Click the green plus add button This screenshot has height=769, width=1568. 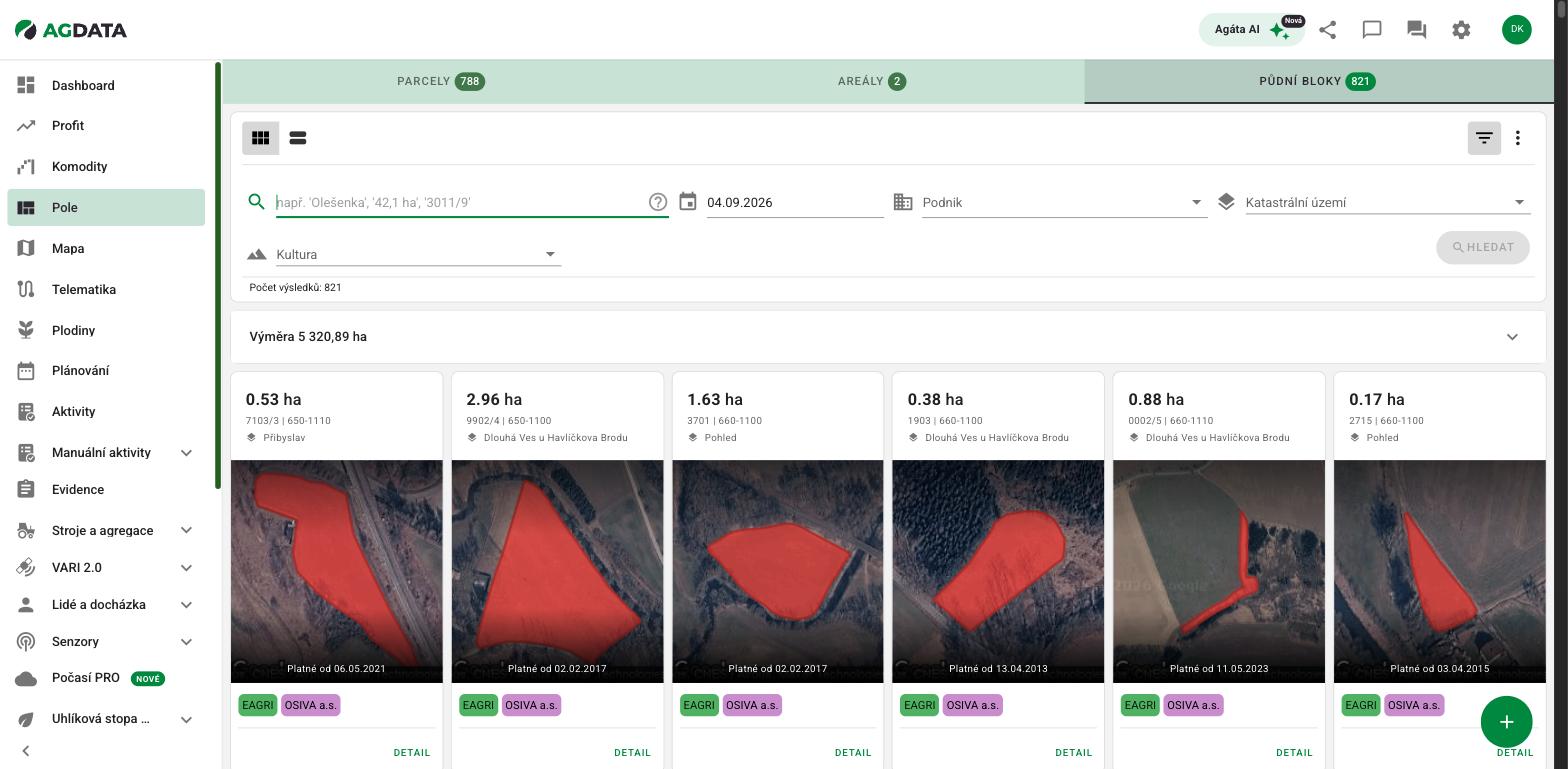pyautogui.click(x=1506, y=722)
